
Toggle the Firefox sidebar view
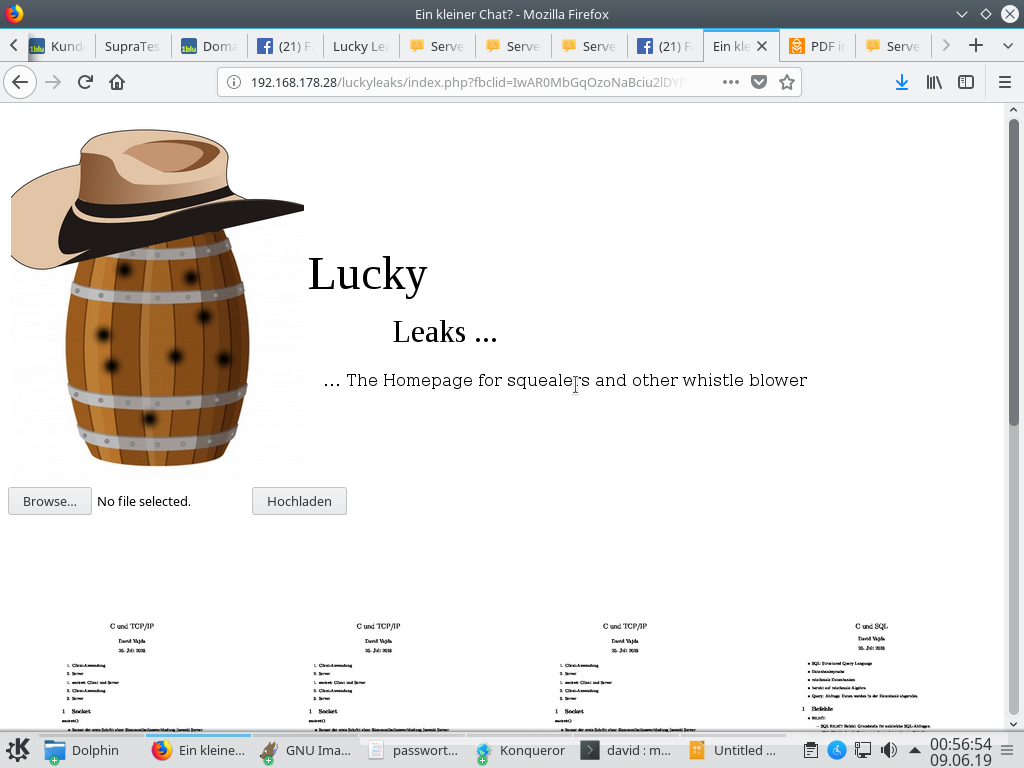click(x=966, y=82)
